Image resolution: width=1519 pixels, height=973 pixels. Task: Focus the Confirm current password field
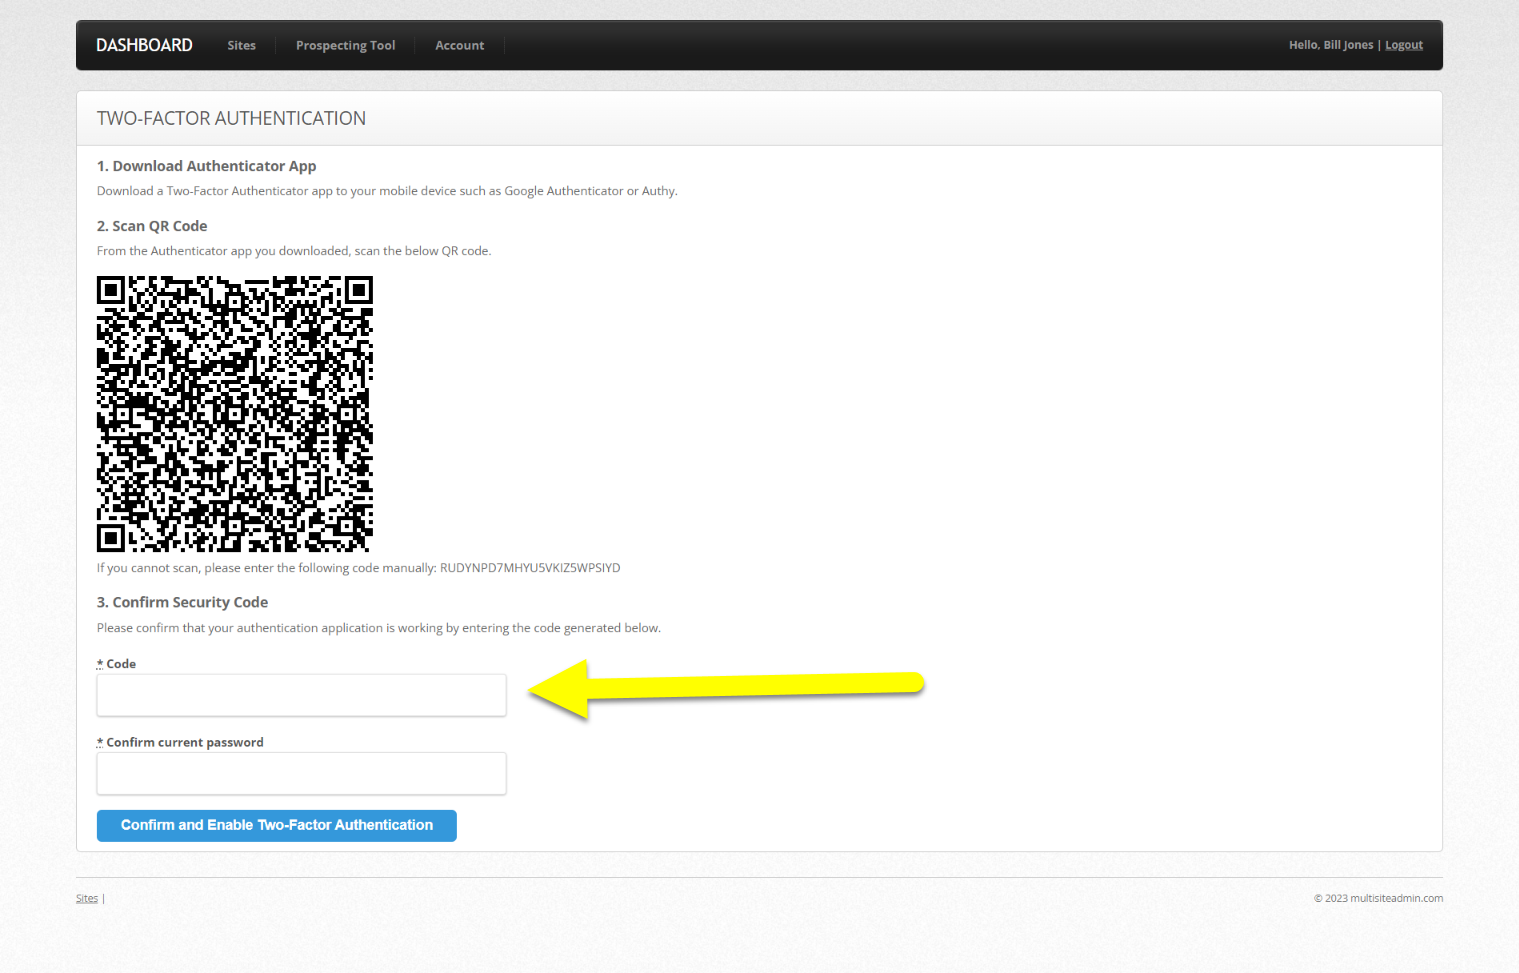coord(301,773)
